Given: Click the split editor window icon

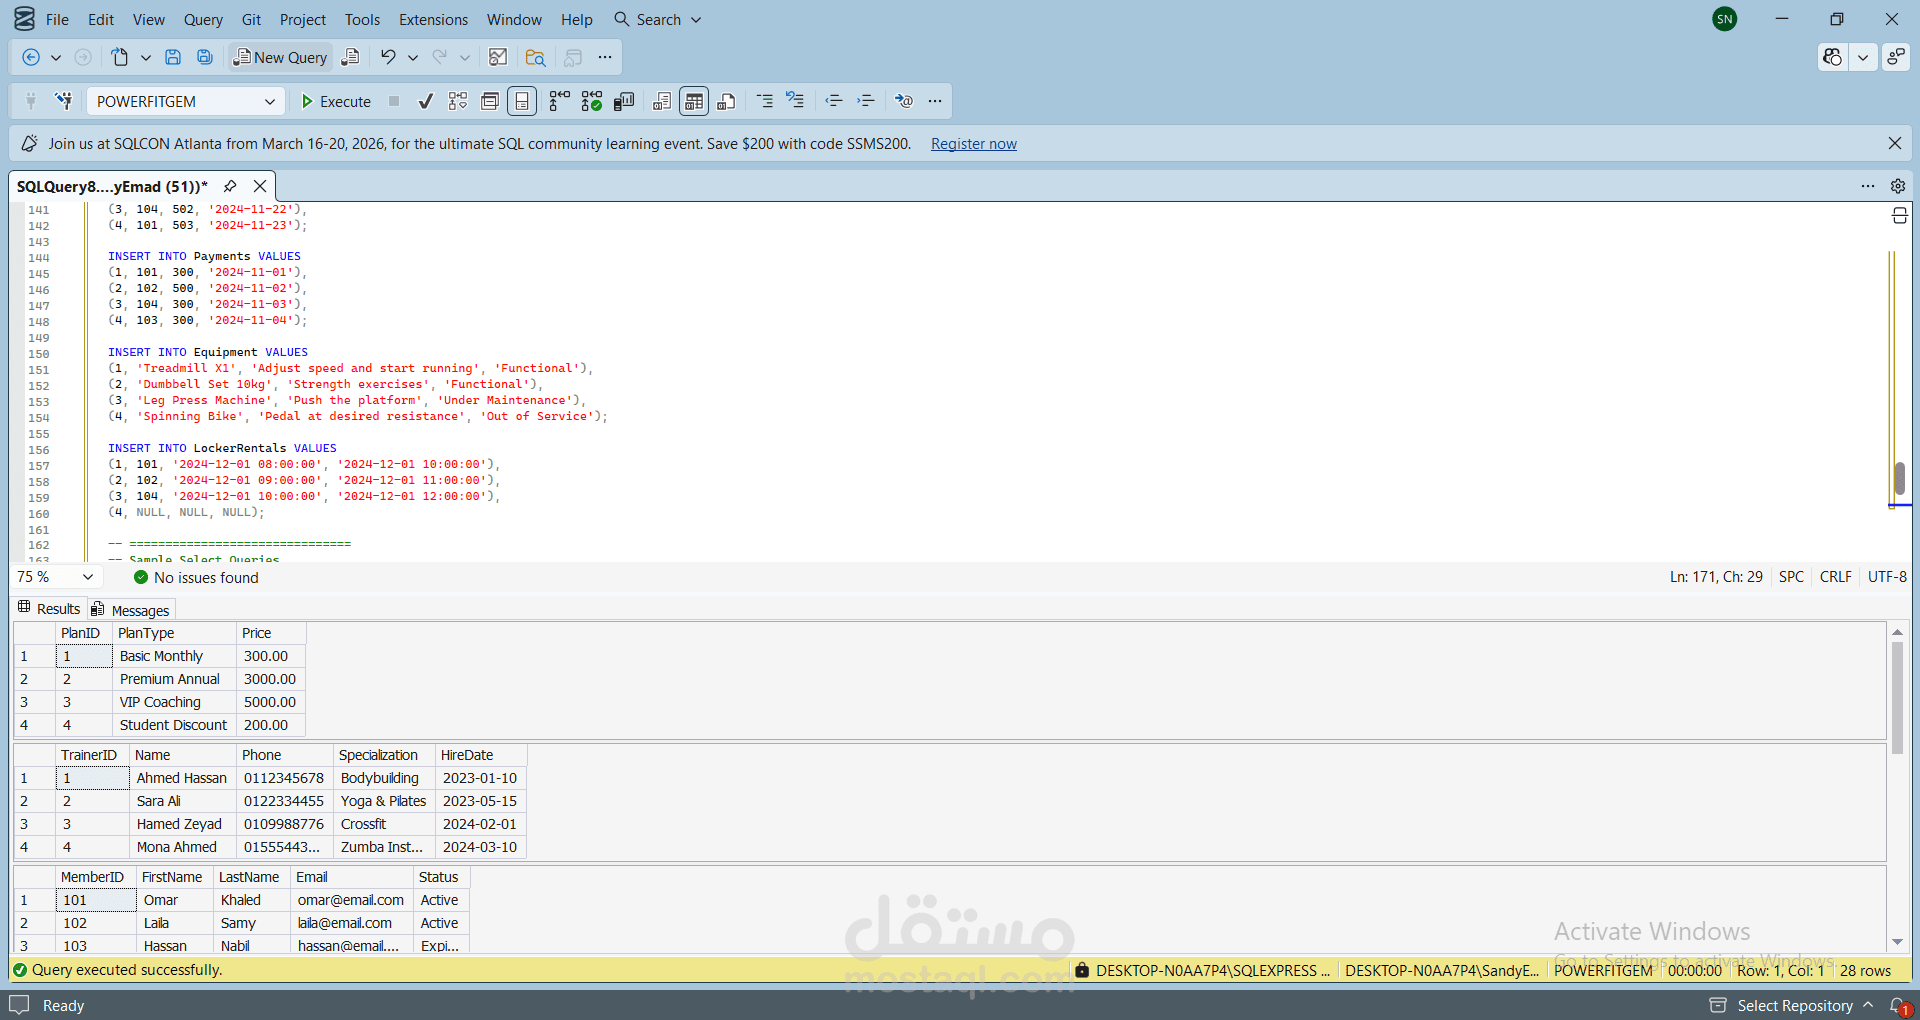Looking at the screenshot, I should point(1900,216).
